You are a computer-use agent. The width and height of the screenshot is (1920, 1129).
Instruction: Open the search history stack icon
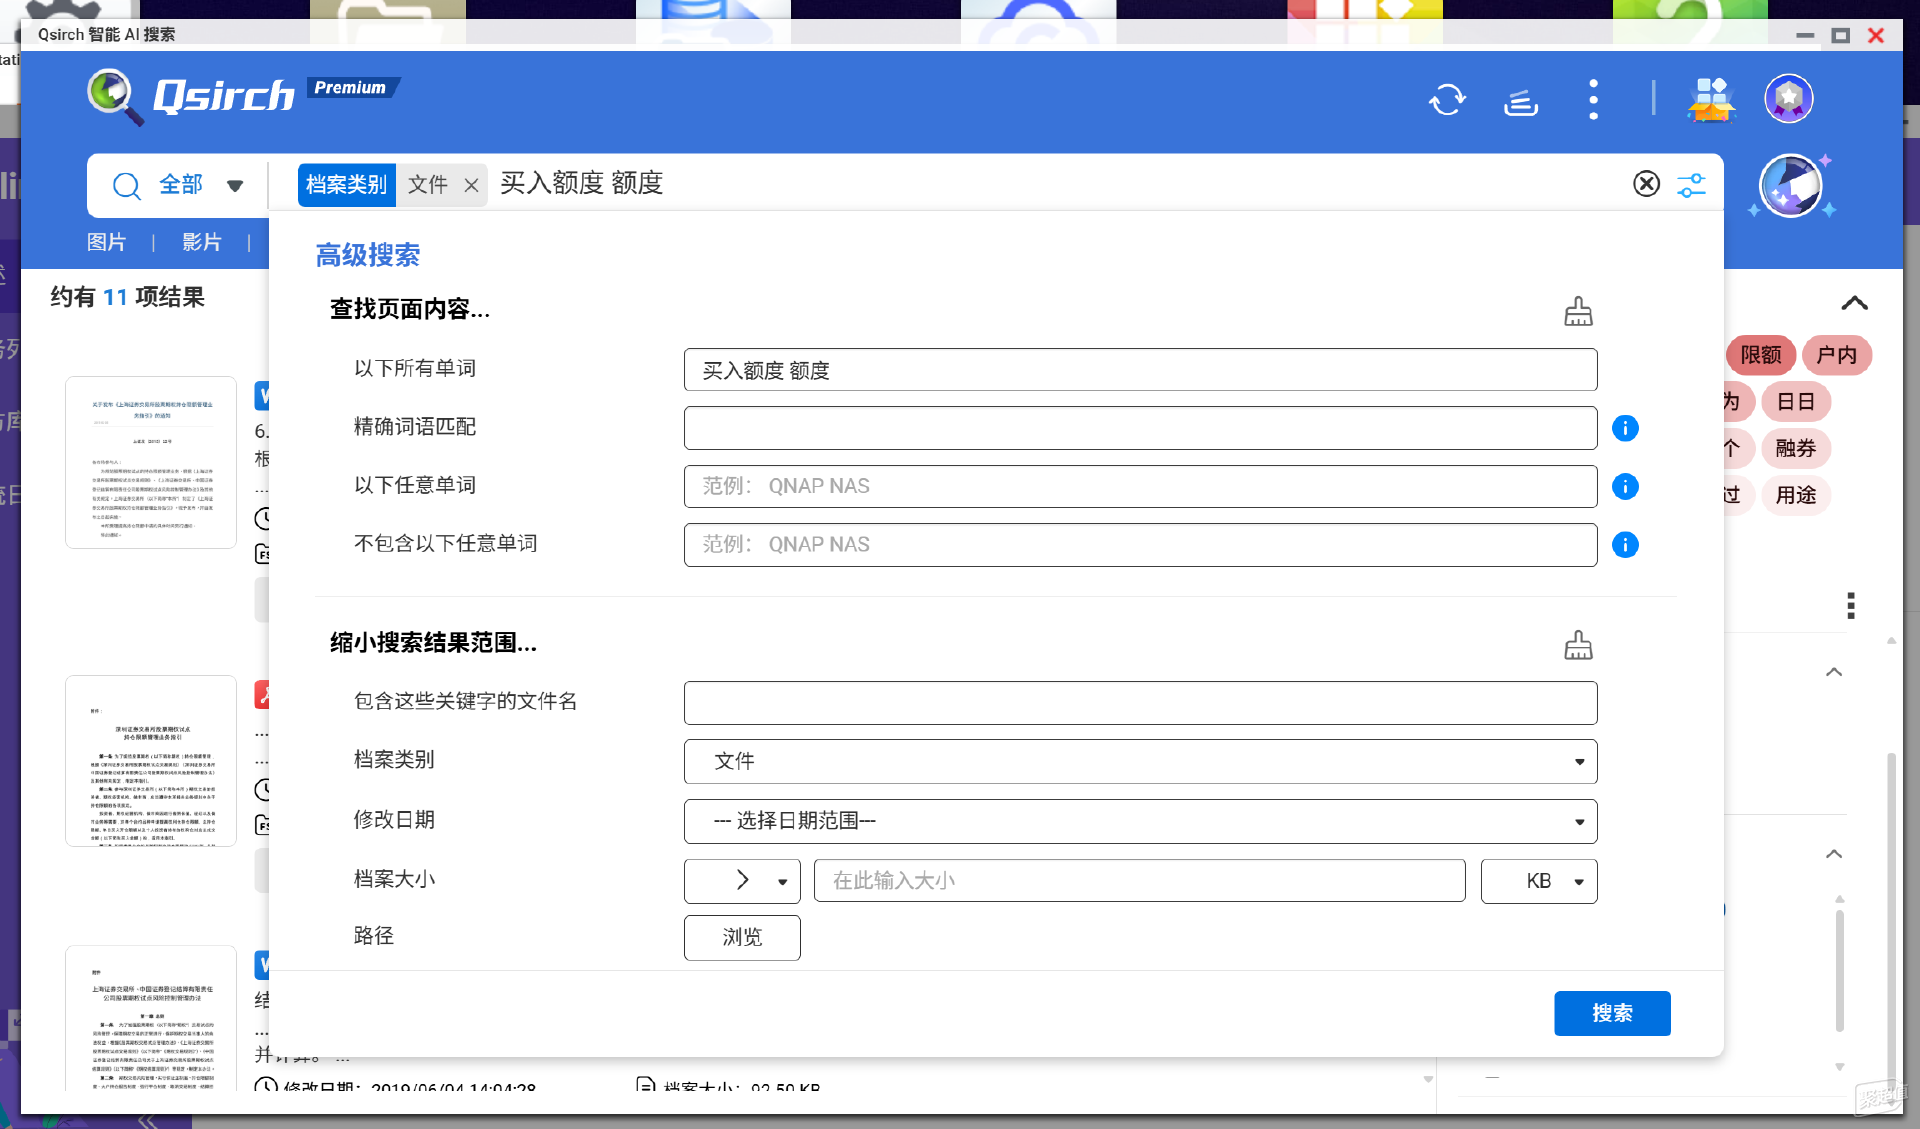click(1520, 101)
